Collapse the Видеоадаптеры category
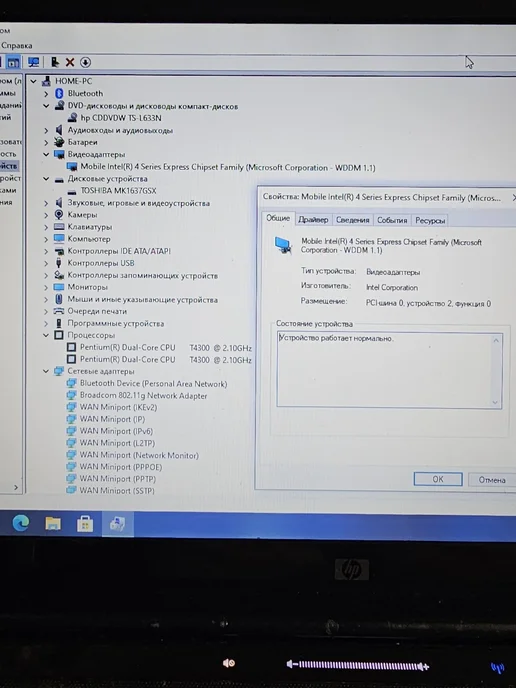This screenshot has width=516, height=688. coord(46,154)
